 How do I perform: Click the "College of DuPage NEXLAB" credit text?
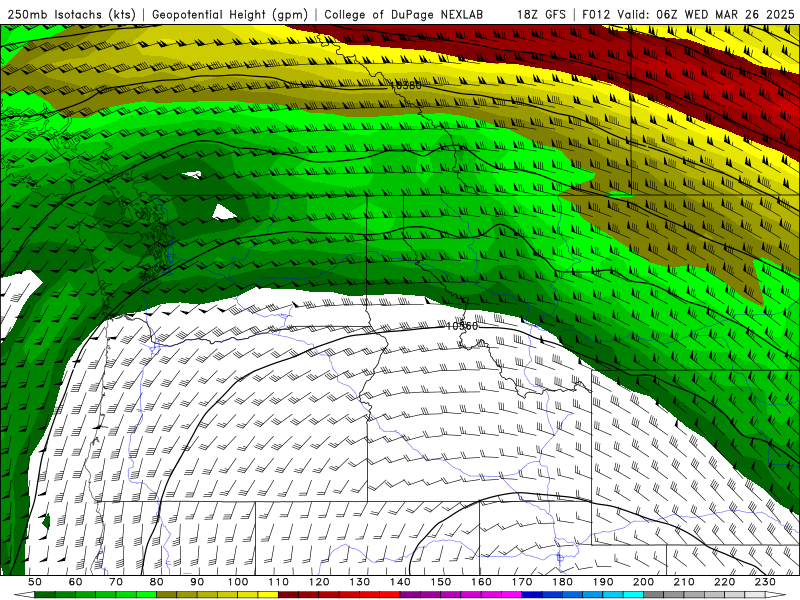(404, 14)
